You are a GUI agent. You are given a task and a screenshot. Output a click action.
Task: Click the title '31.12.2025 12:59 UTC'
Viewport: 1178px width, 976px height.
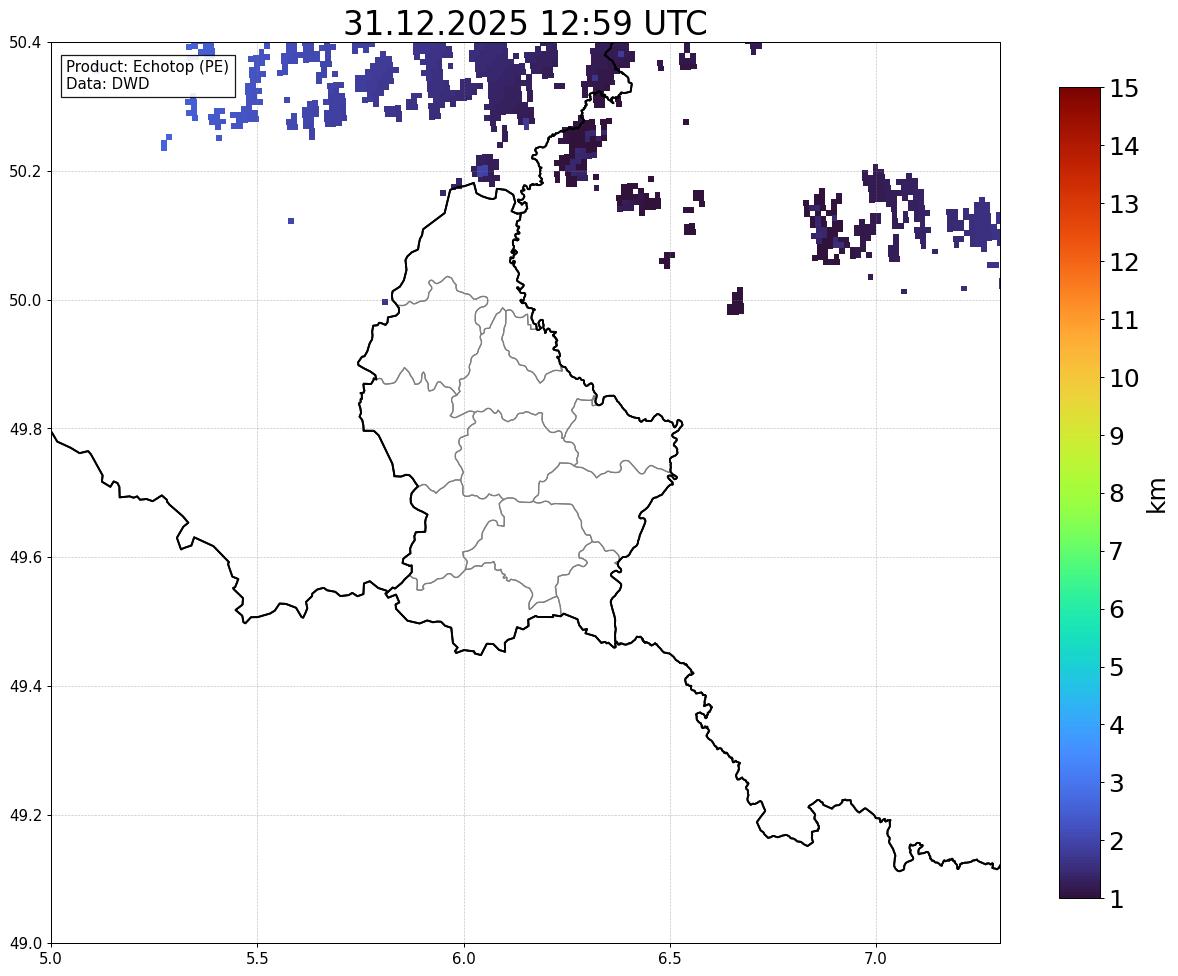[525, 23]
